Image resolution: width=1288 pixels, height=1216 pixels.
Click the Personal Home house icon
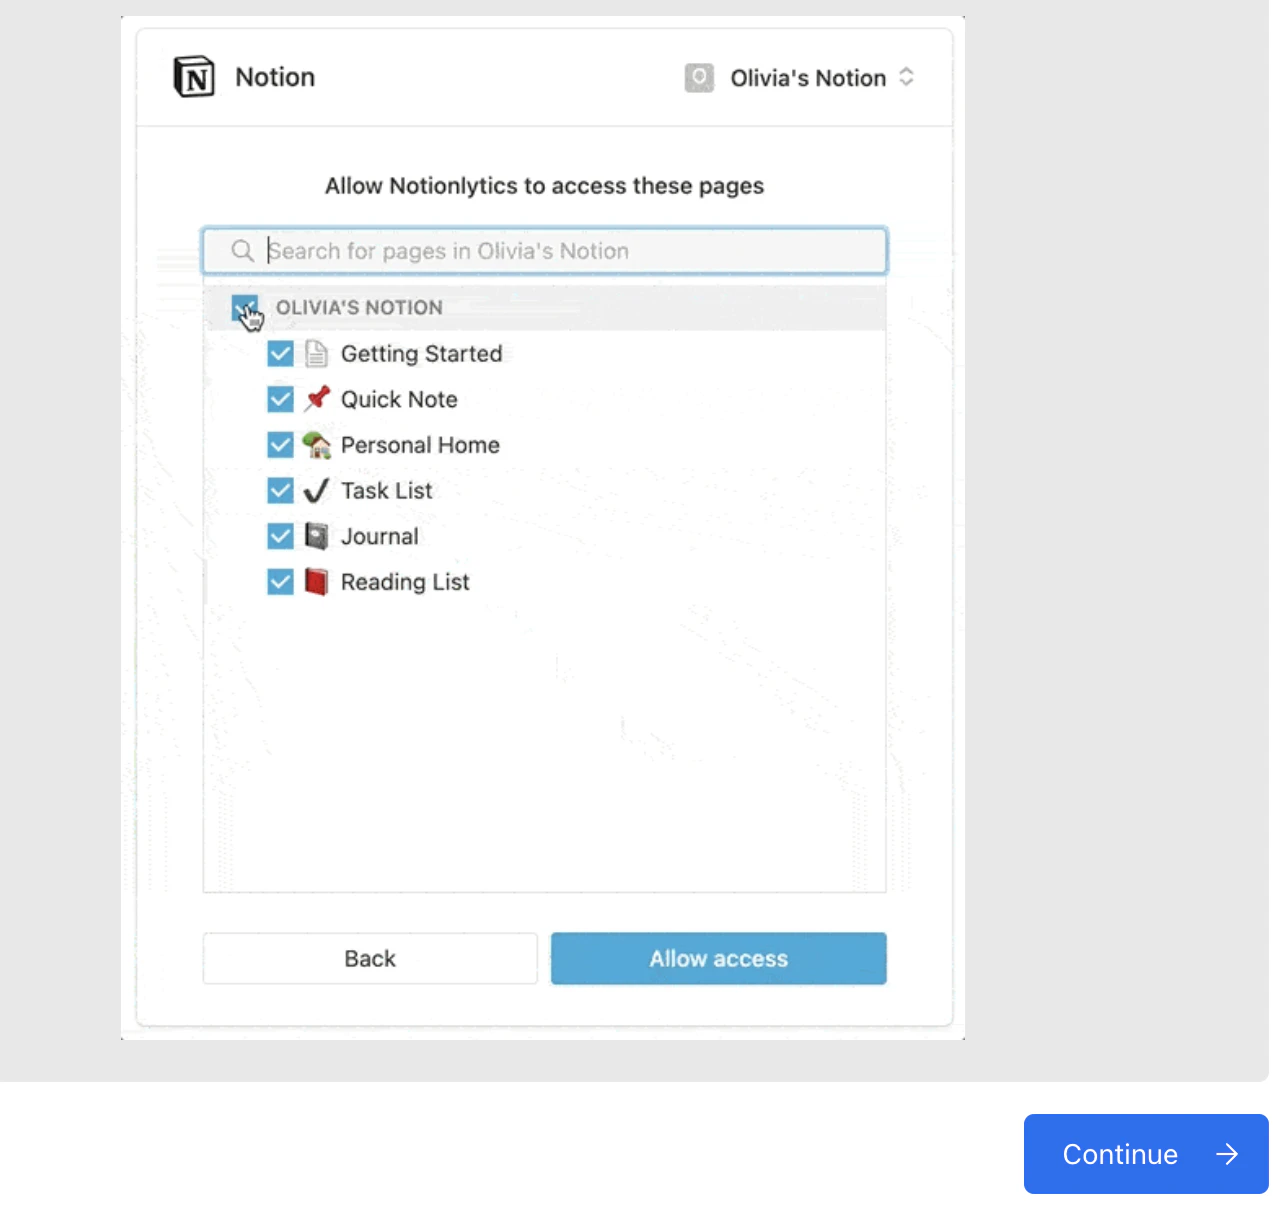(316, 445)
